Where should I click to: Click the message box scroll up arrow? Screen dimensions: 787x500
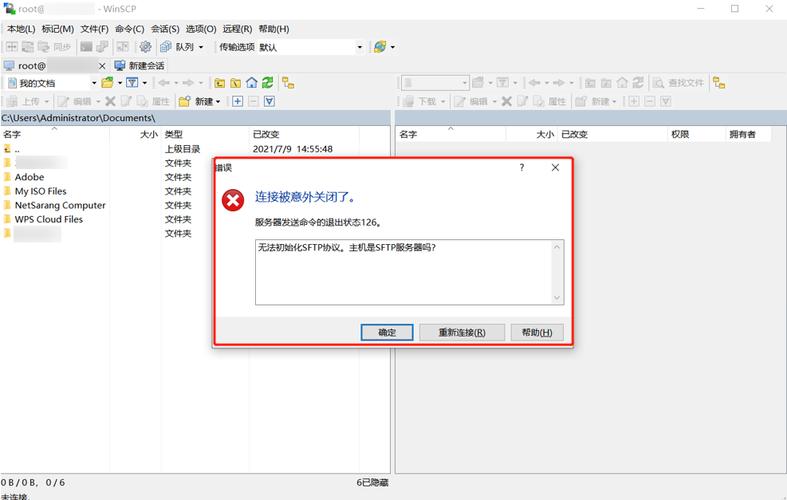(557, 246)
